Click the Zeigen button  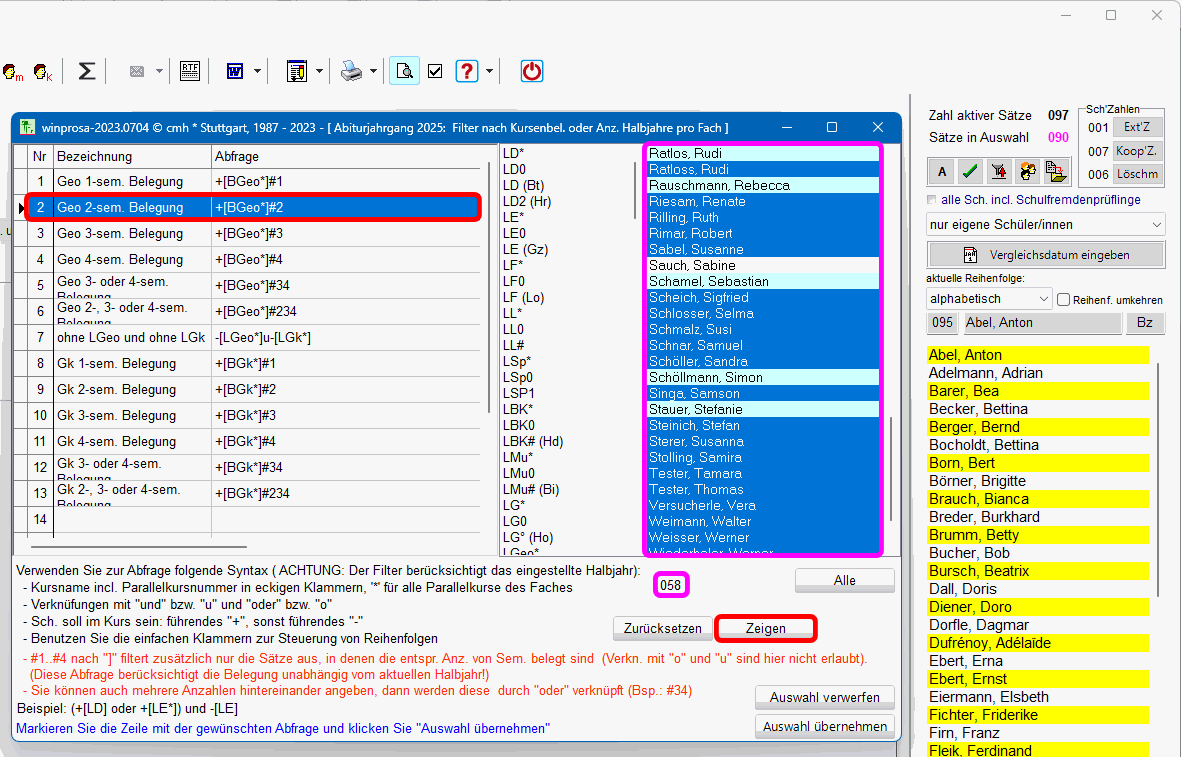(766, 628)
